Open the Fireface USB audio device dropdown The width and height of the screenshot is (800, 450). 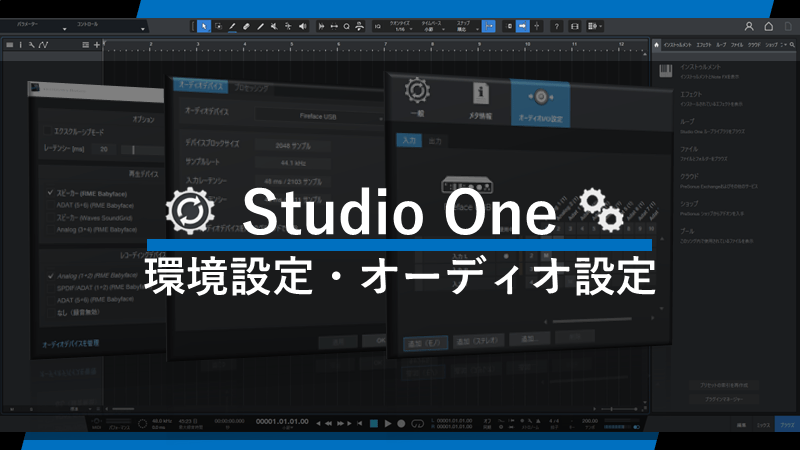[319, 117]
